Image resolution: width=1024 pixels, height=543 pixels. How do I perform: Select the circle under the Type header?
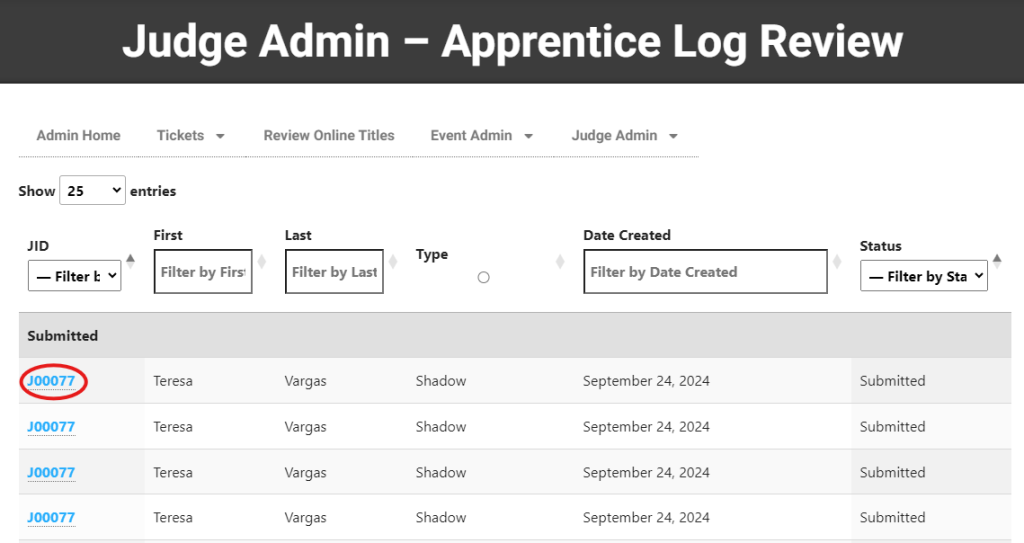pos(484,277)
